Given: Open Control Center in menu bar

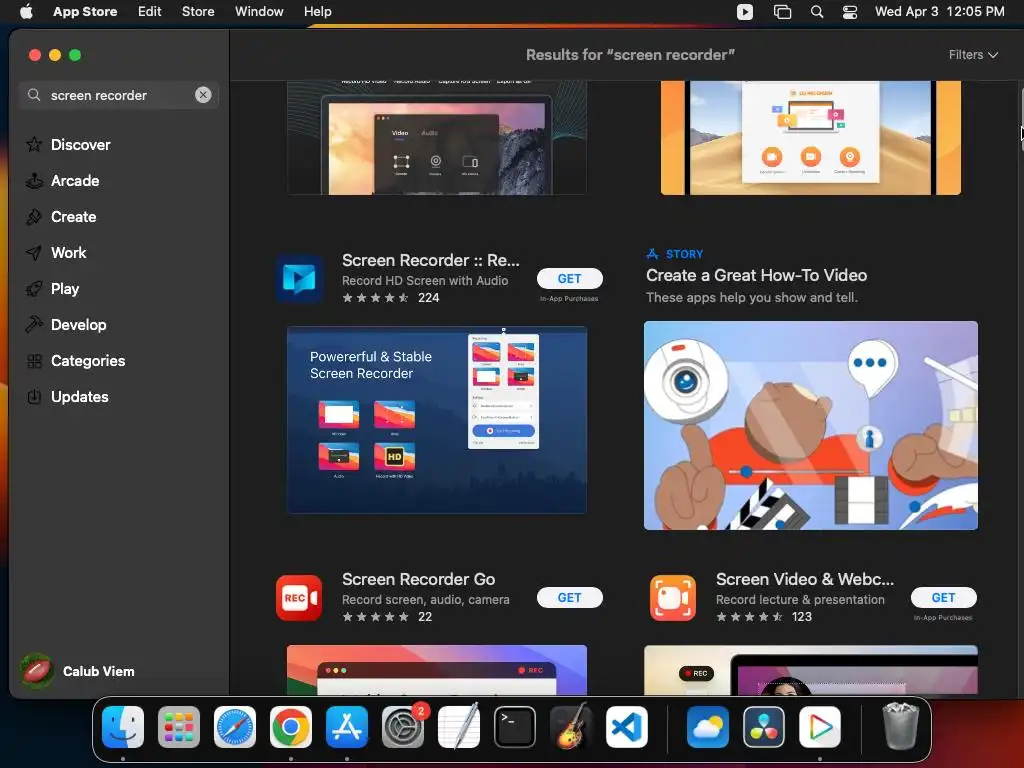Looking at the screenshot, I should click(850, 12).
